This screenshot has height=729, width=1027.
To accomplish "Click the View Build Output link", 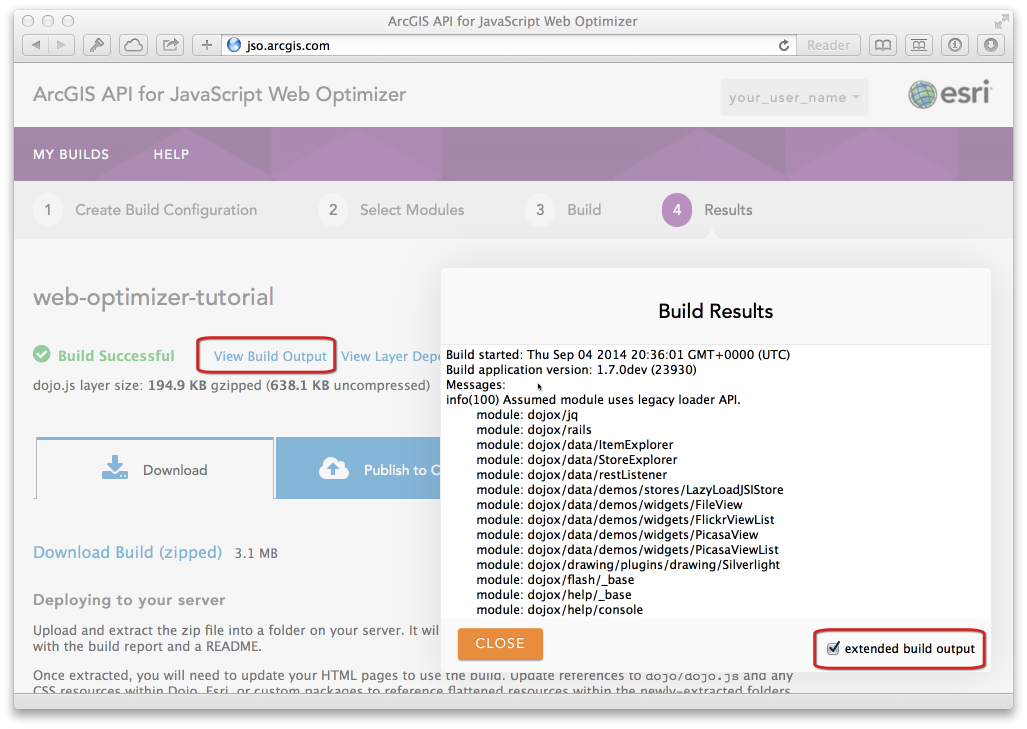I will coord(270,356).
